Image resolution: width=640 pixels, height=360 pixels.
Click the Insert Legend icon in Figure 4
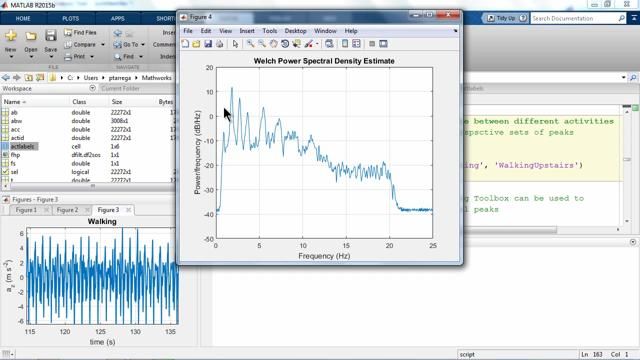356,44
